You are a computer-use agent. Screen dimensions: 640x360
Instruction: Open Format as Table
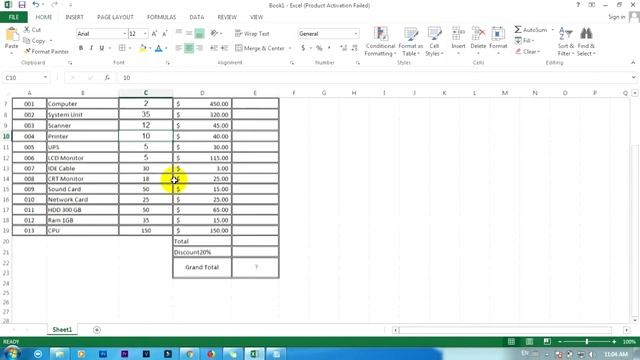(411, 41)
